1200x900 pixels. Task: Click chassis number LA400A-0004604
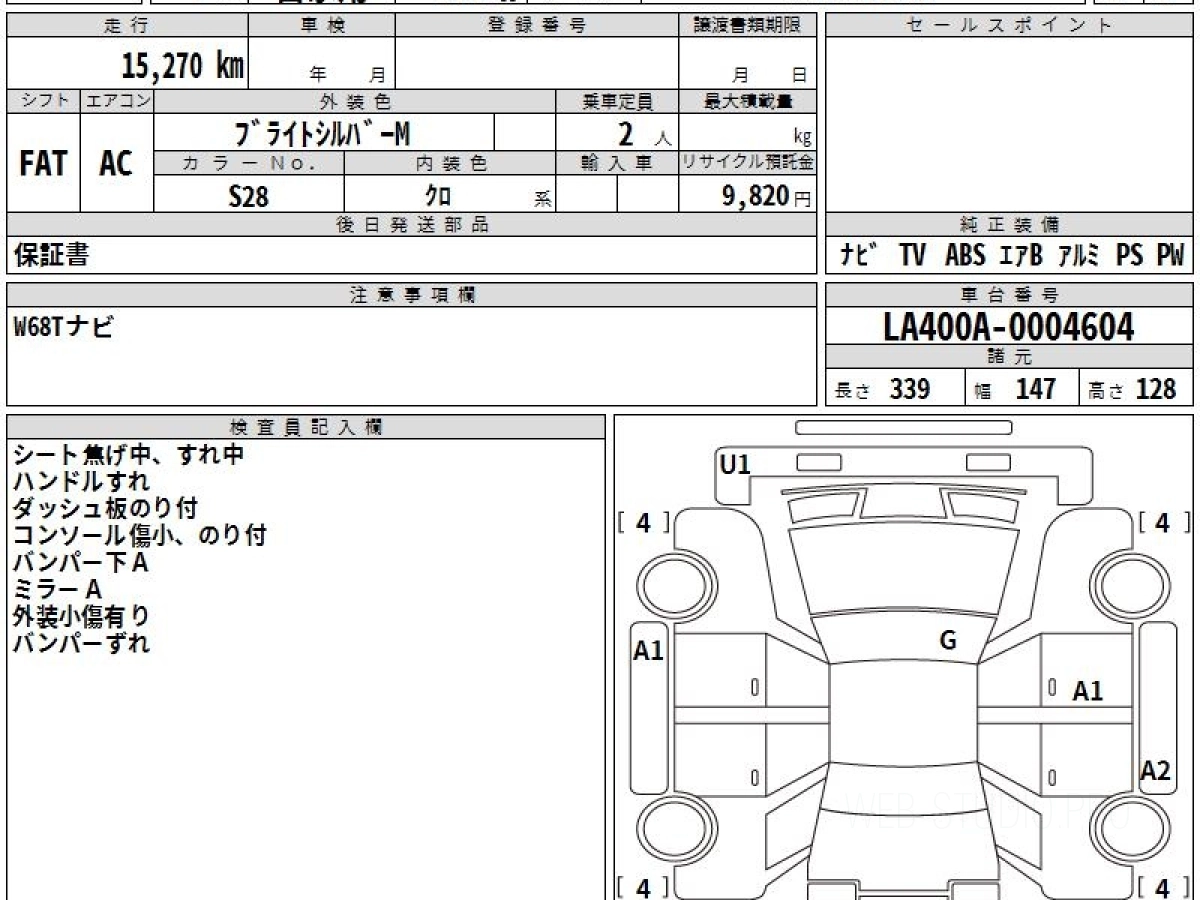click(x=1009, y=326)
